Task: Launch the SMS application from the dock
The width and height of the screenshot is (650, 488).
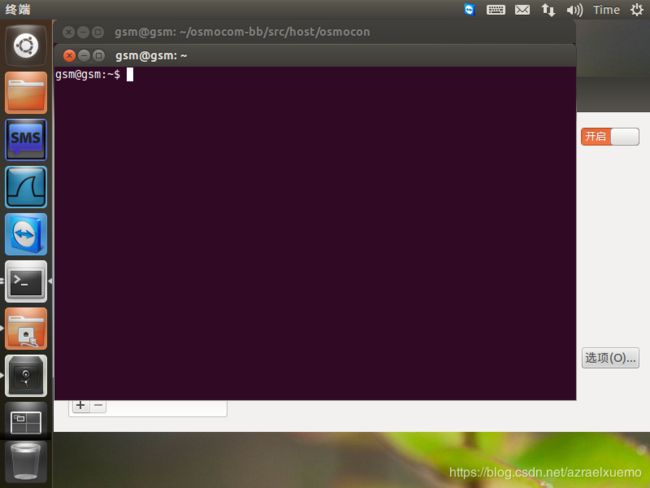Action: tap(26, 140)
